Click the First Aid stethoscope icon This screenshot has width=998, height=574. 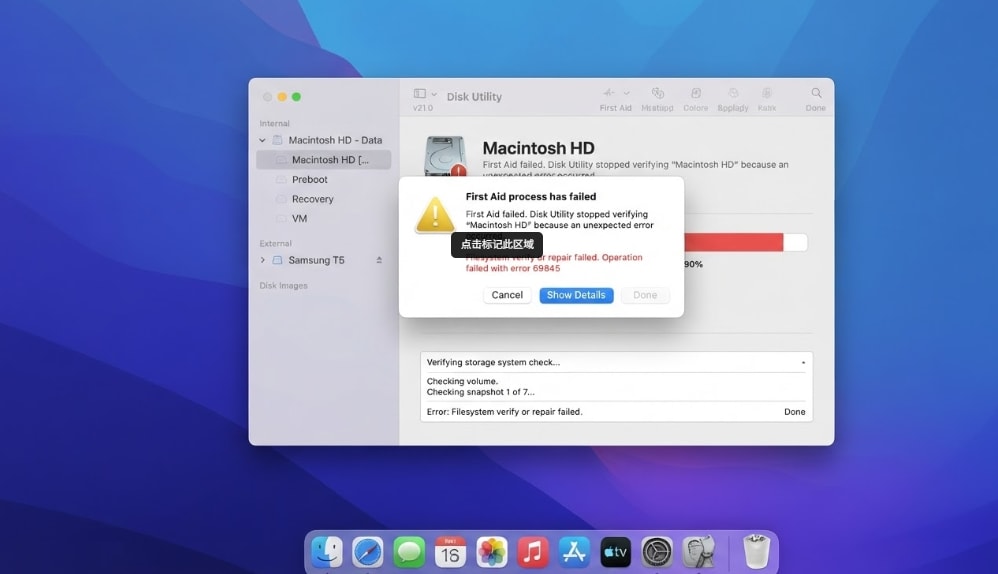pyautogui.click(x=609, y=93)
